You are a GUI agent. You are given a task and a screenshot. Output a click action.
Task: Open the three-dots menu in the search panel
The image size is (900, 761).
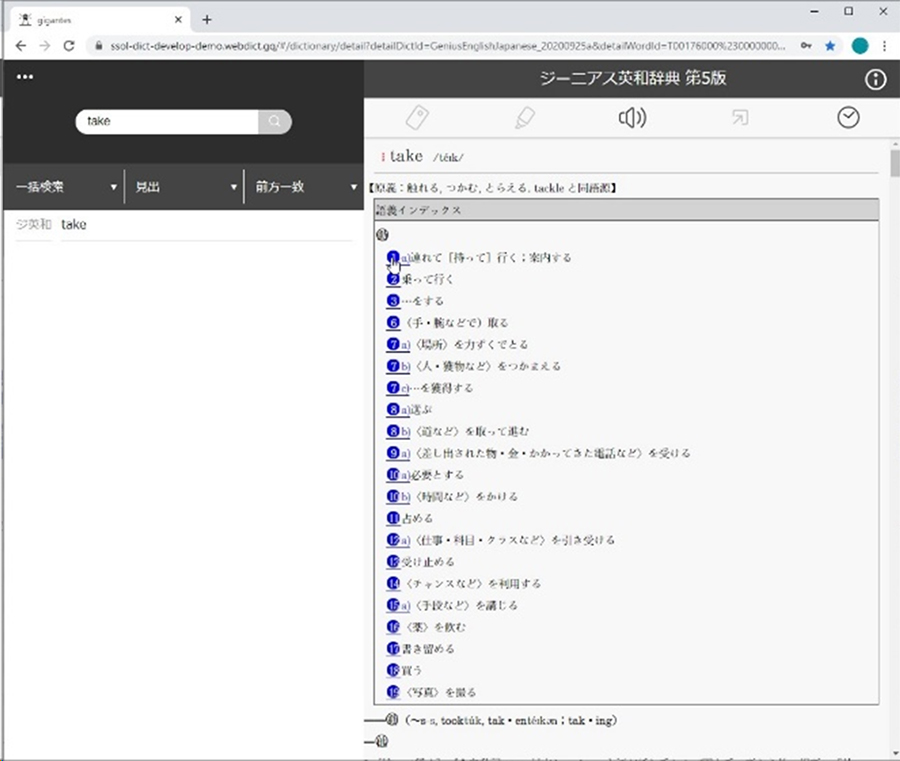tap(25, 77)
